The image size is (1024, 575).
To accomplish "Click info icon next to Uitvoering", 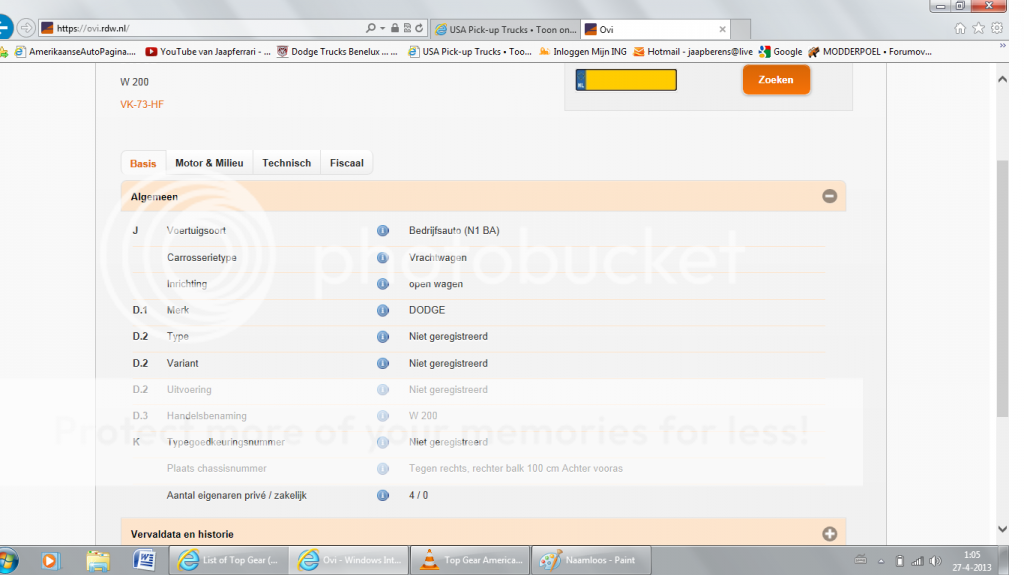I will click(383, 389).
